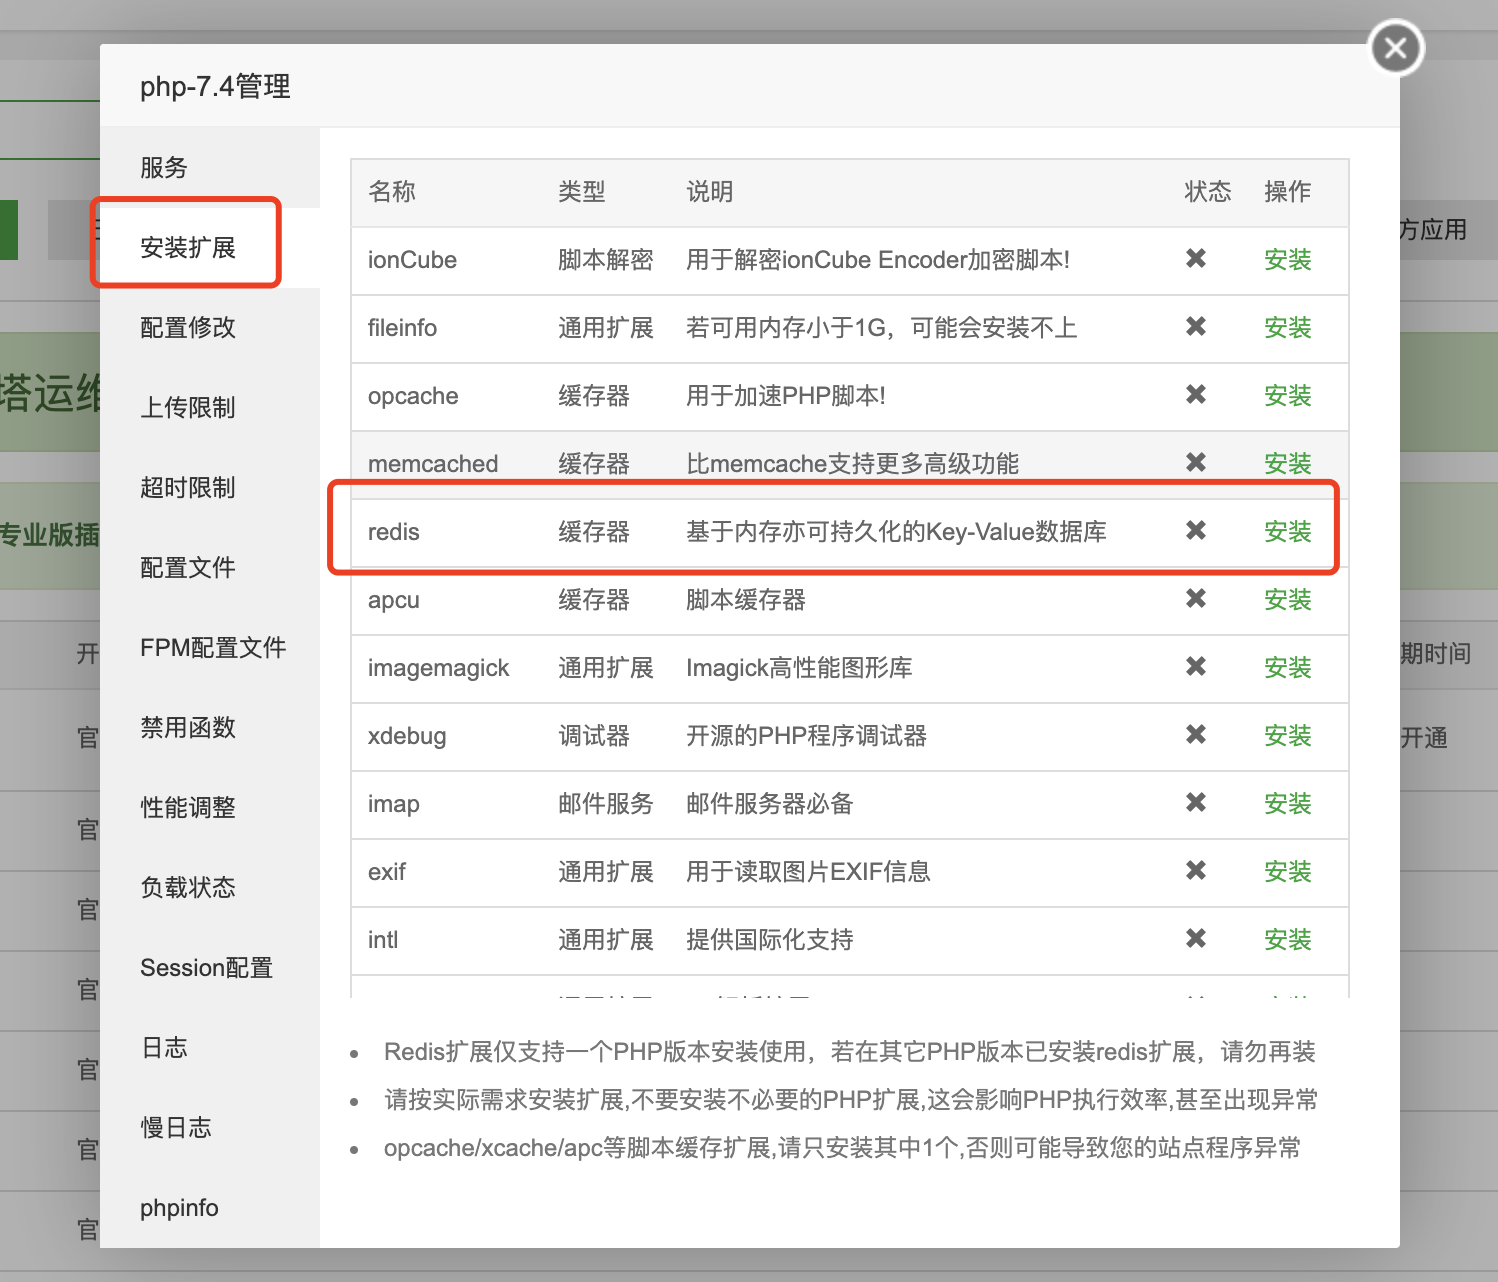Image resolution: width=1498 pixels, height=1282 pixels.
Task: Click the fileinfo status X icon
Action: [x=1195, y=327]
